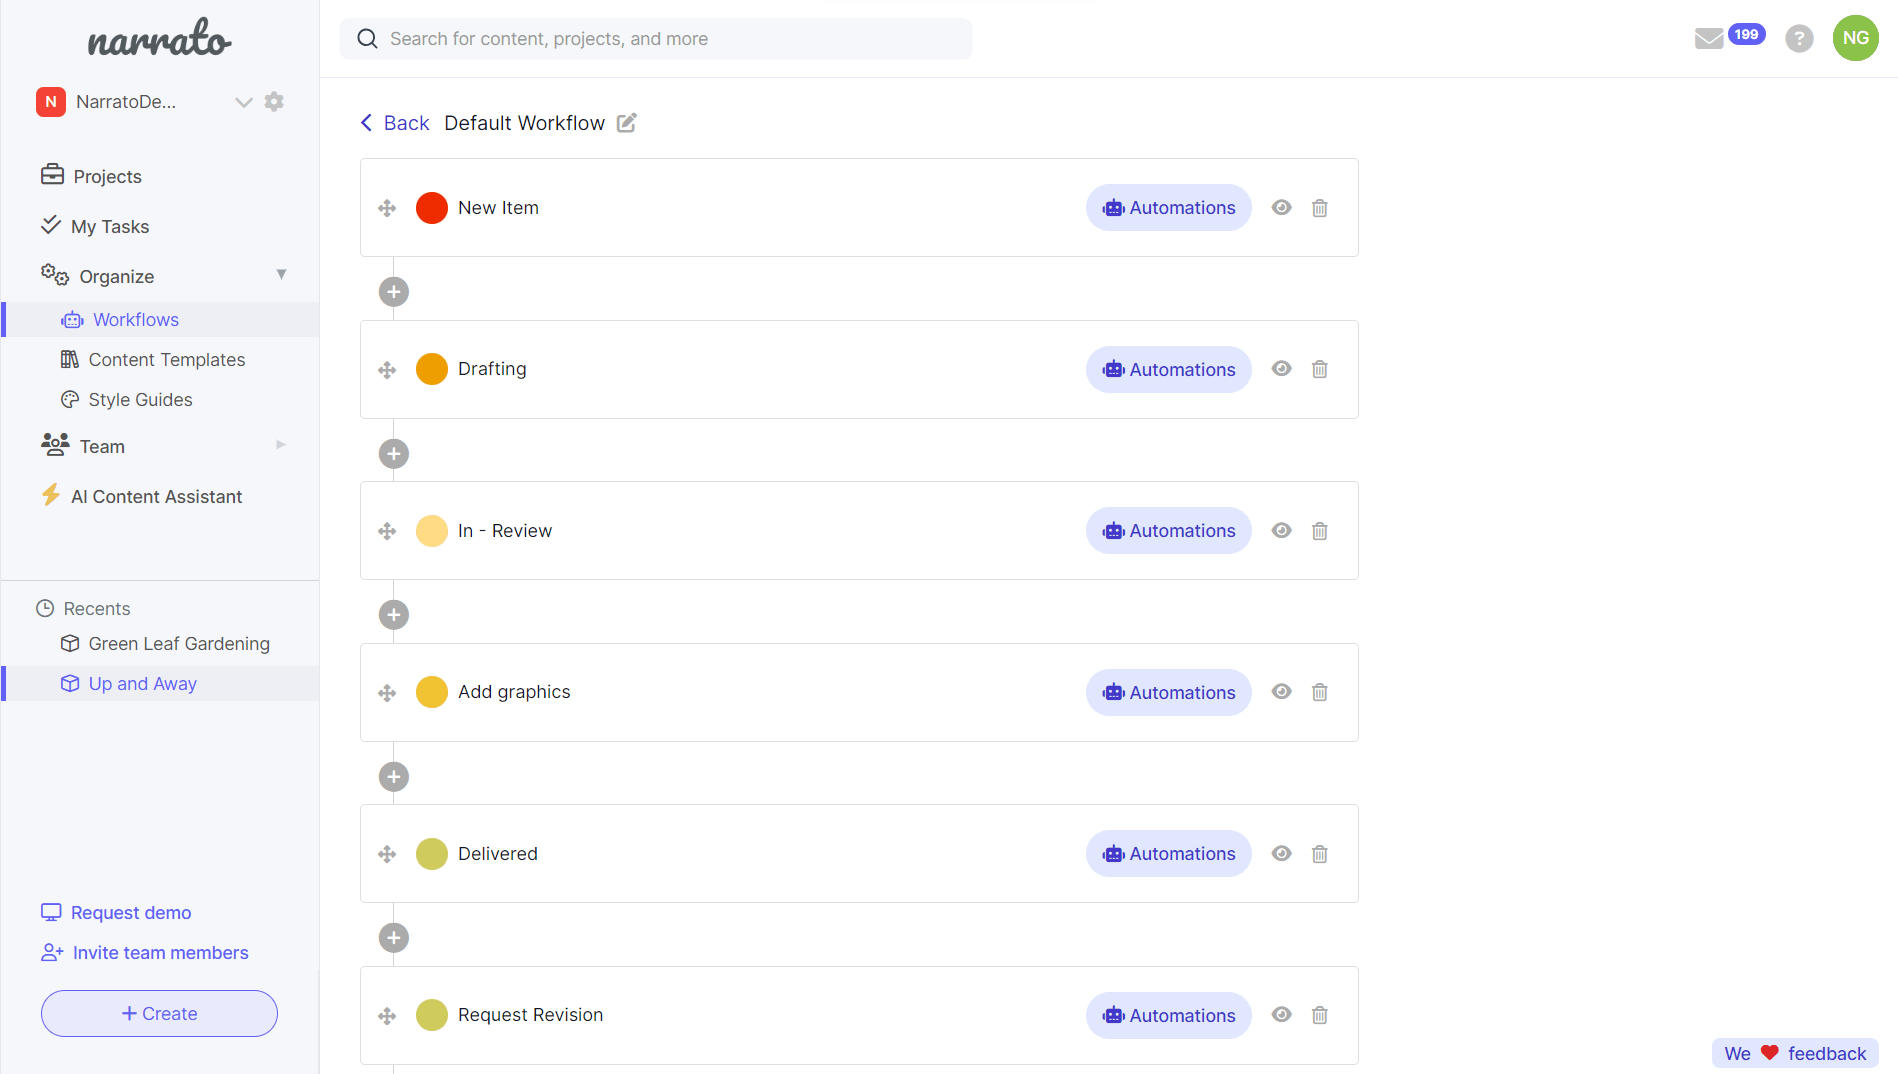Delete the Request Revision status

(1320, 1015)
